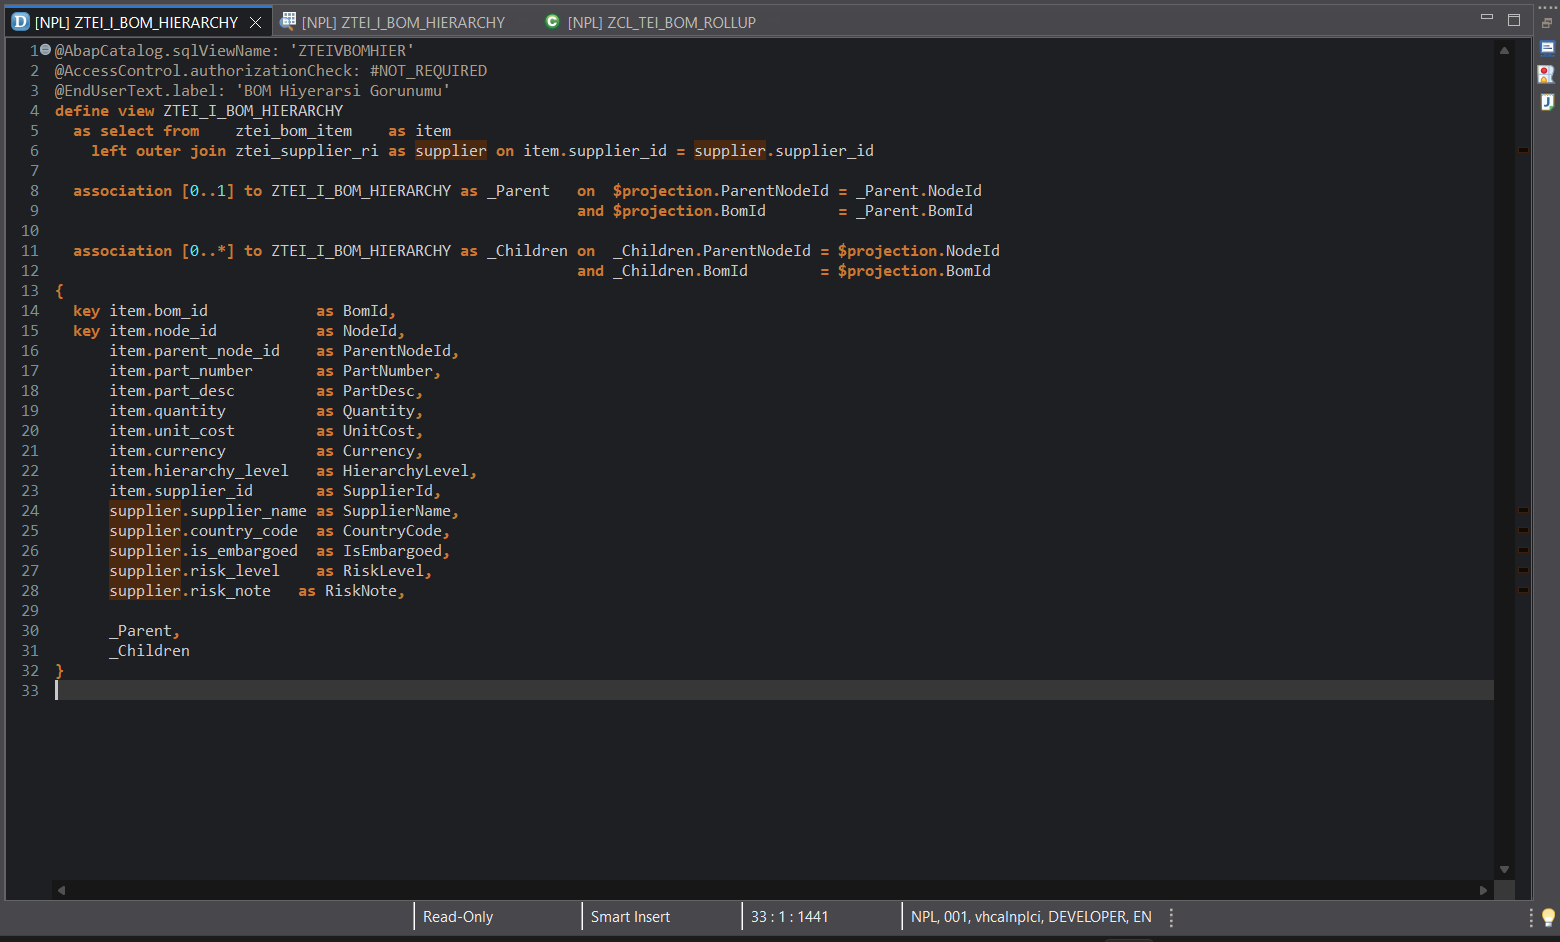
Task: Click view name ZTEI_I_BOM_HIERARCHY on line 4
Action: (x=253, y=111)
